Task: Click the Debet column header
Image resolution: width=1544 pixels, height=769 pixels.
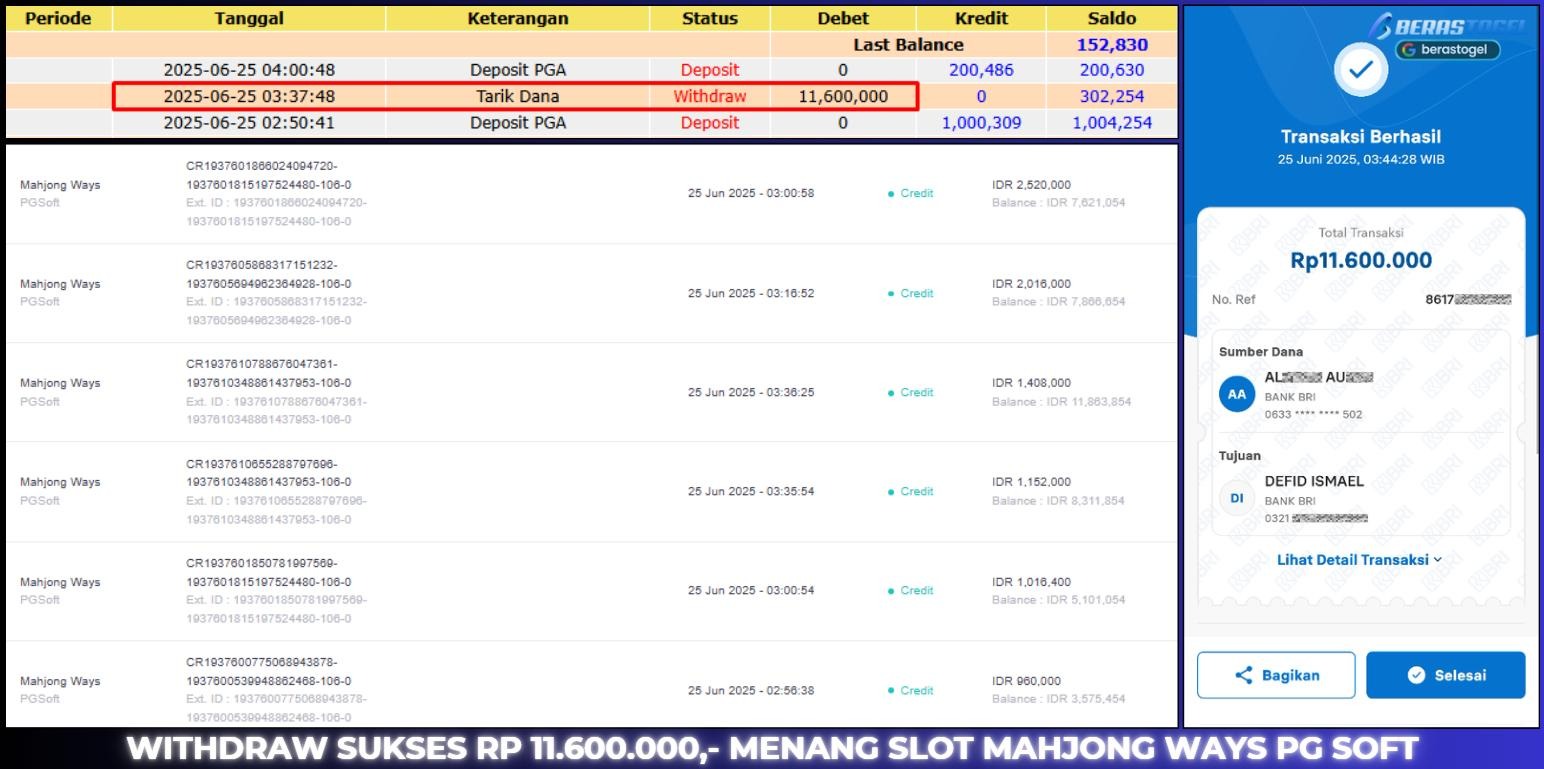Action: coord(843,18)
